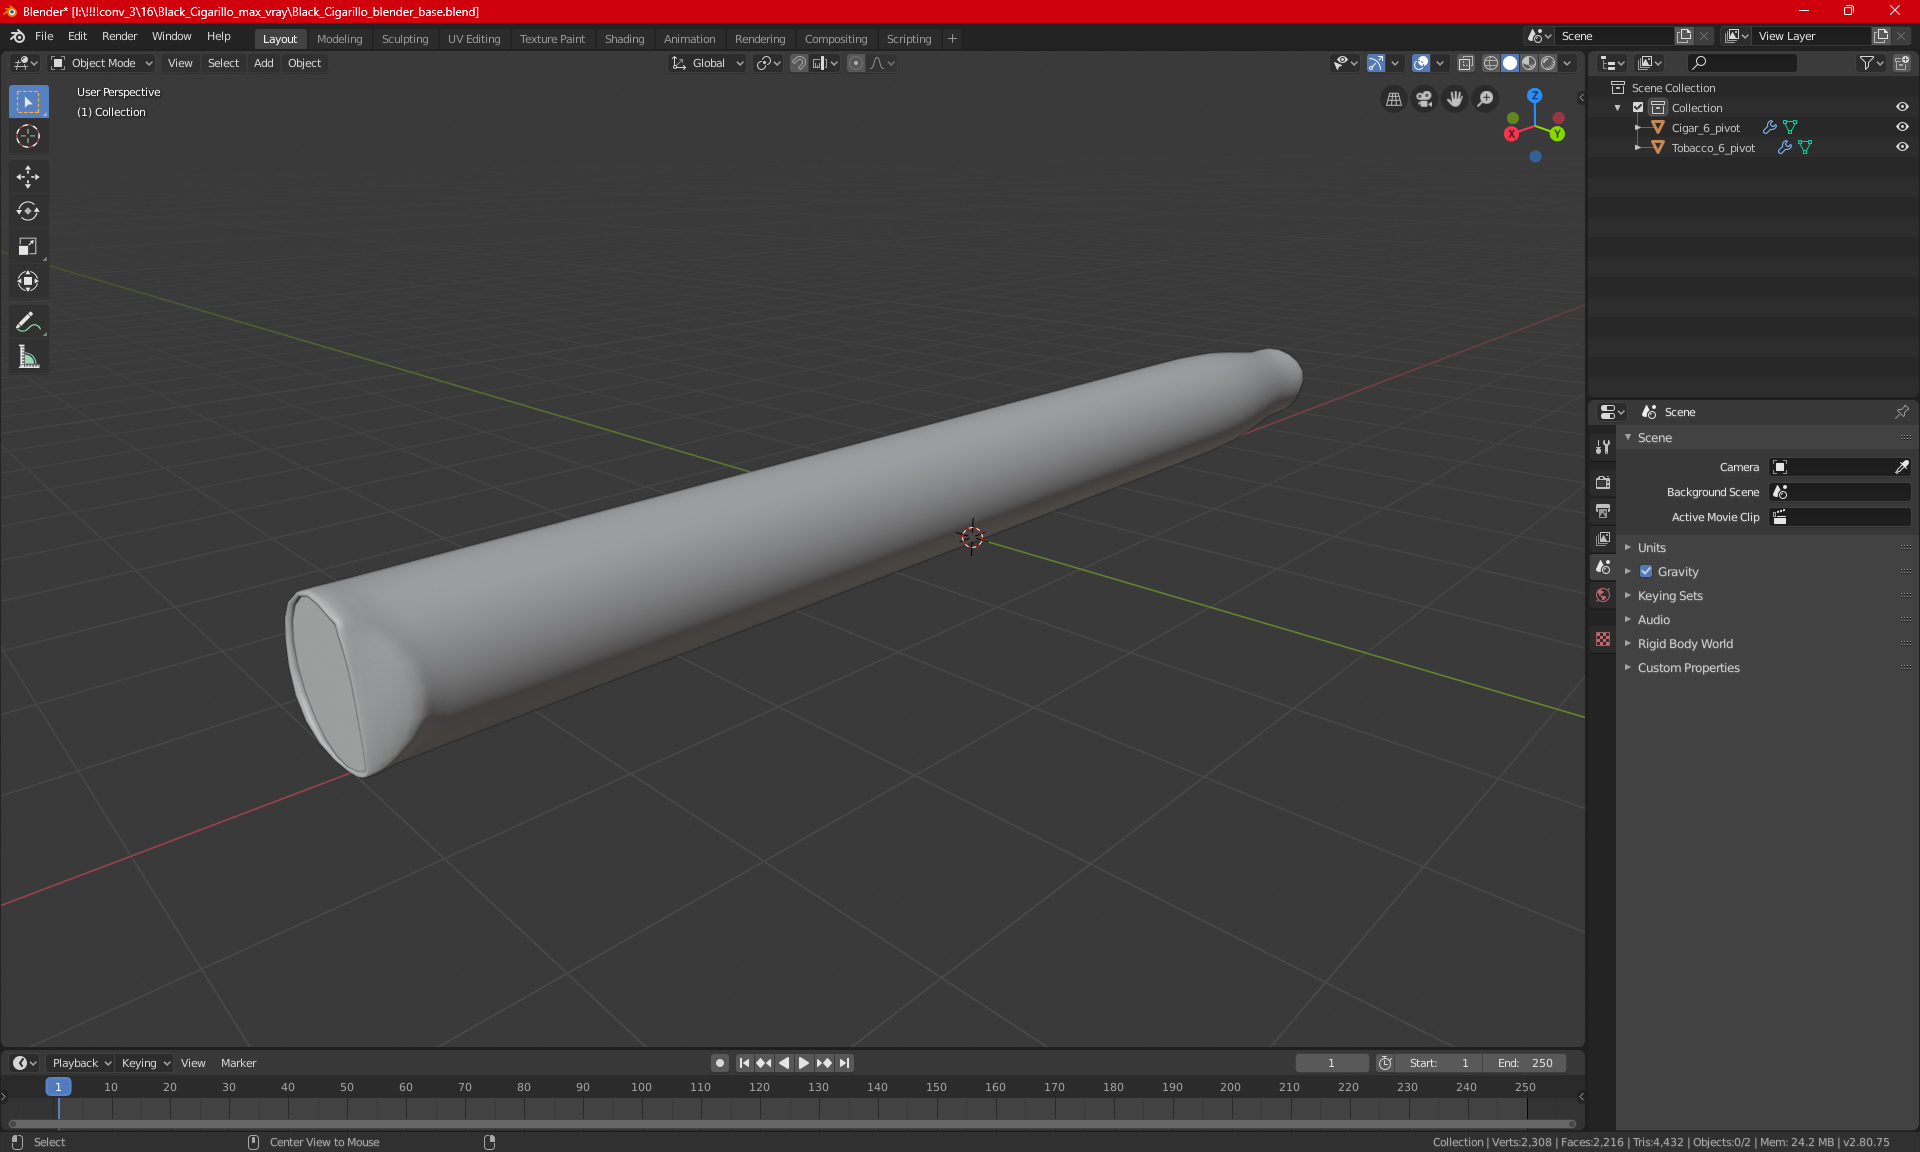
Task: Toggle X-ray display
Action: (x=1465, y=63)
